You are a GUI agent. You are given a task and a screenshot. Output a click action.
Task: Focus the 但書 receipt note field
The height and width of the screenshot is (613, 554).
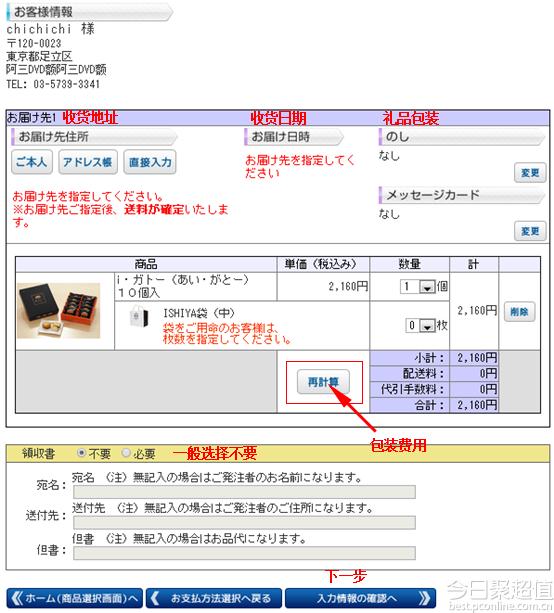[x=244, y=553]
